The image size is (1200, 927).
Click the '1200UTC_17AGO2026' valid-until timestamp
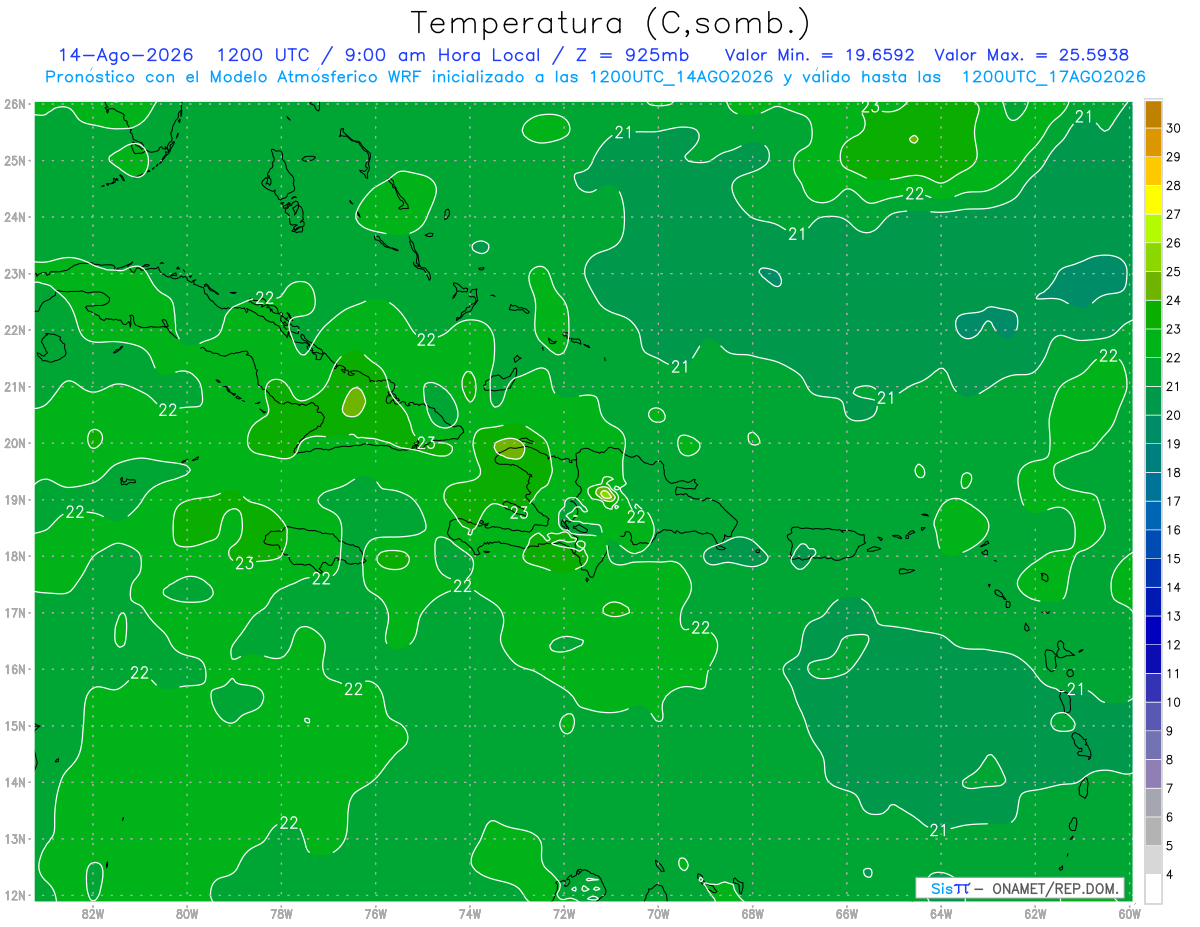click(1053, 77)
